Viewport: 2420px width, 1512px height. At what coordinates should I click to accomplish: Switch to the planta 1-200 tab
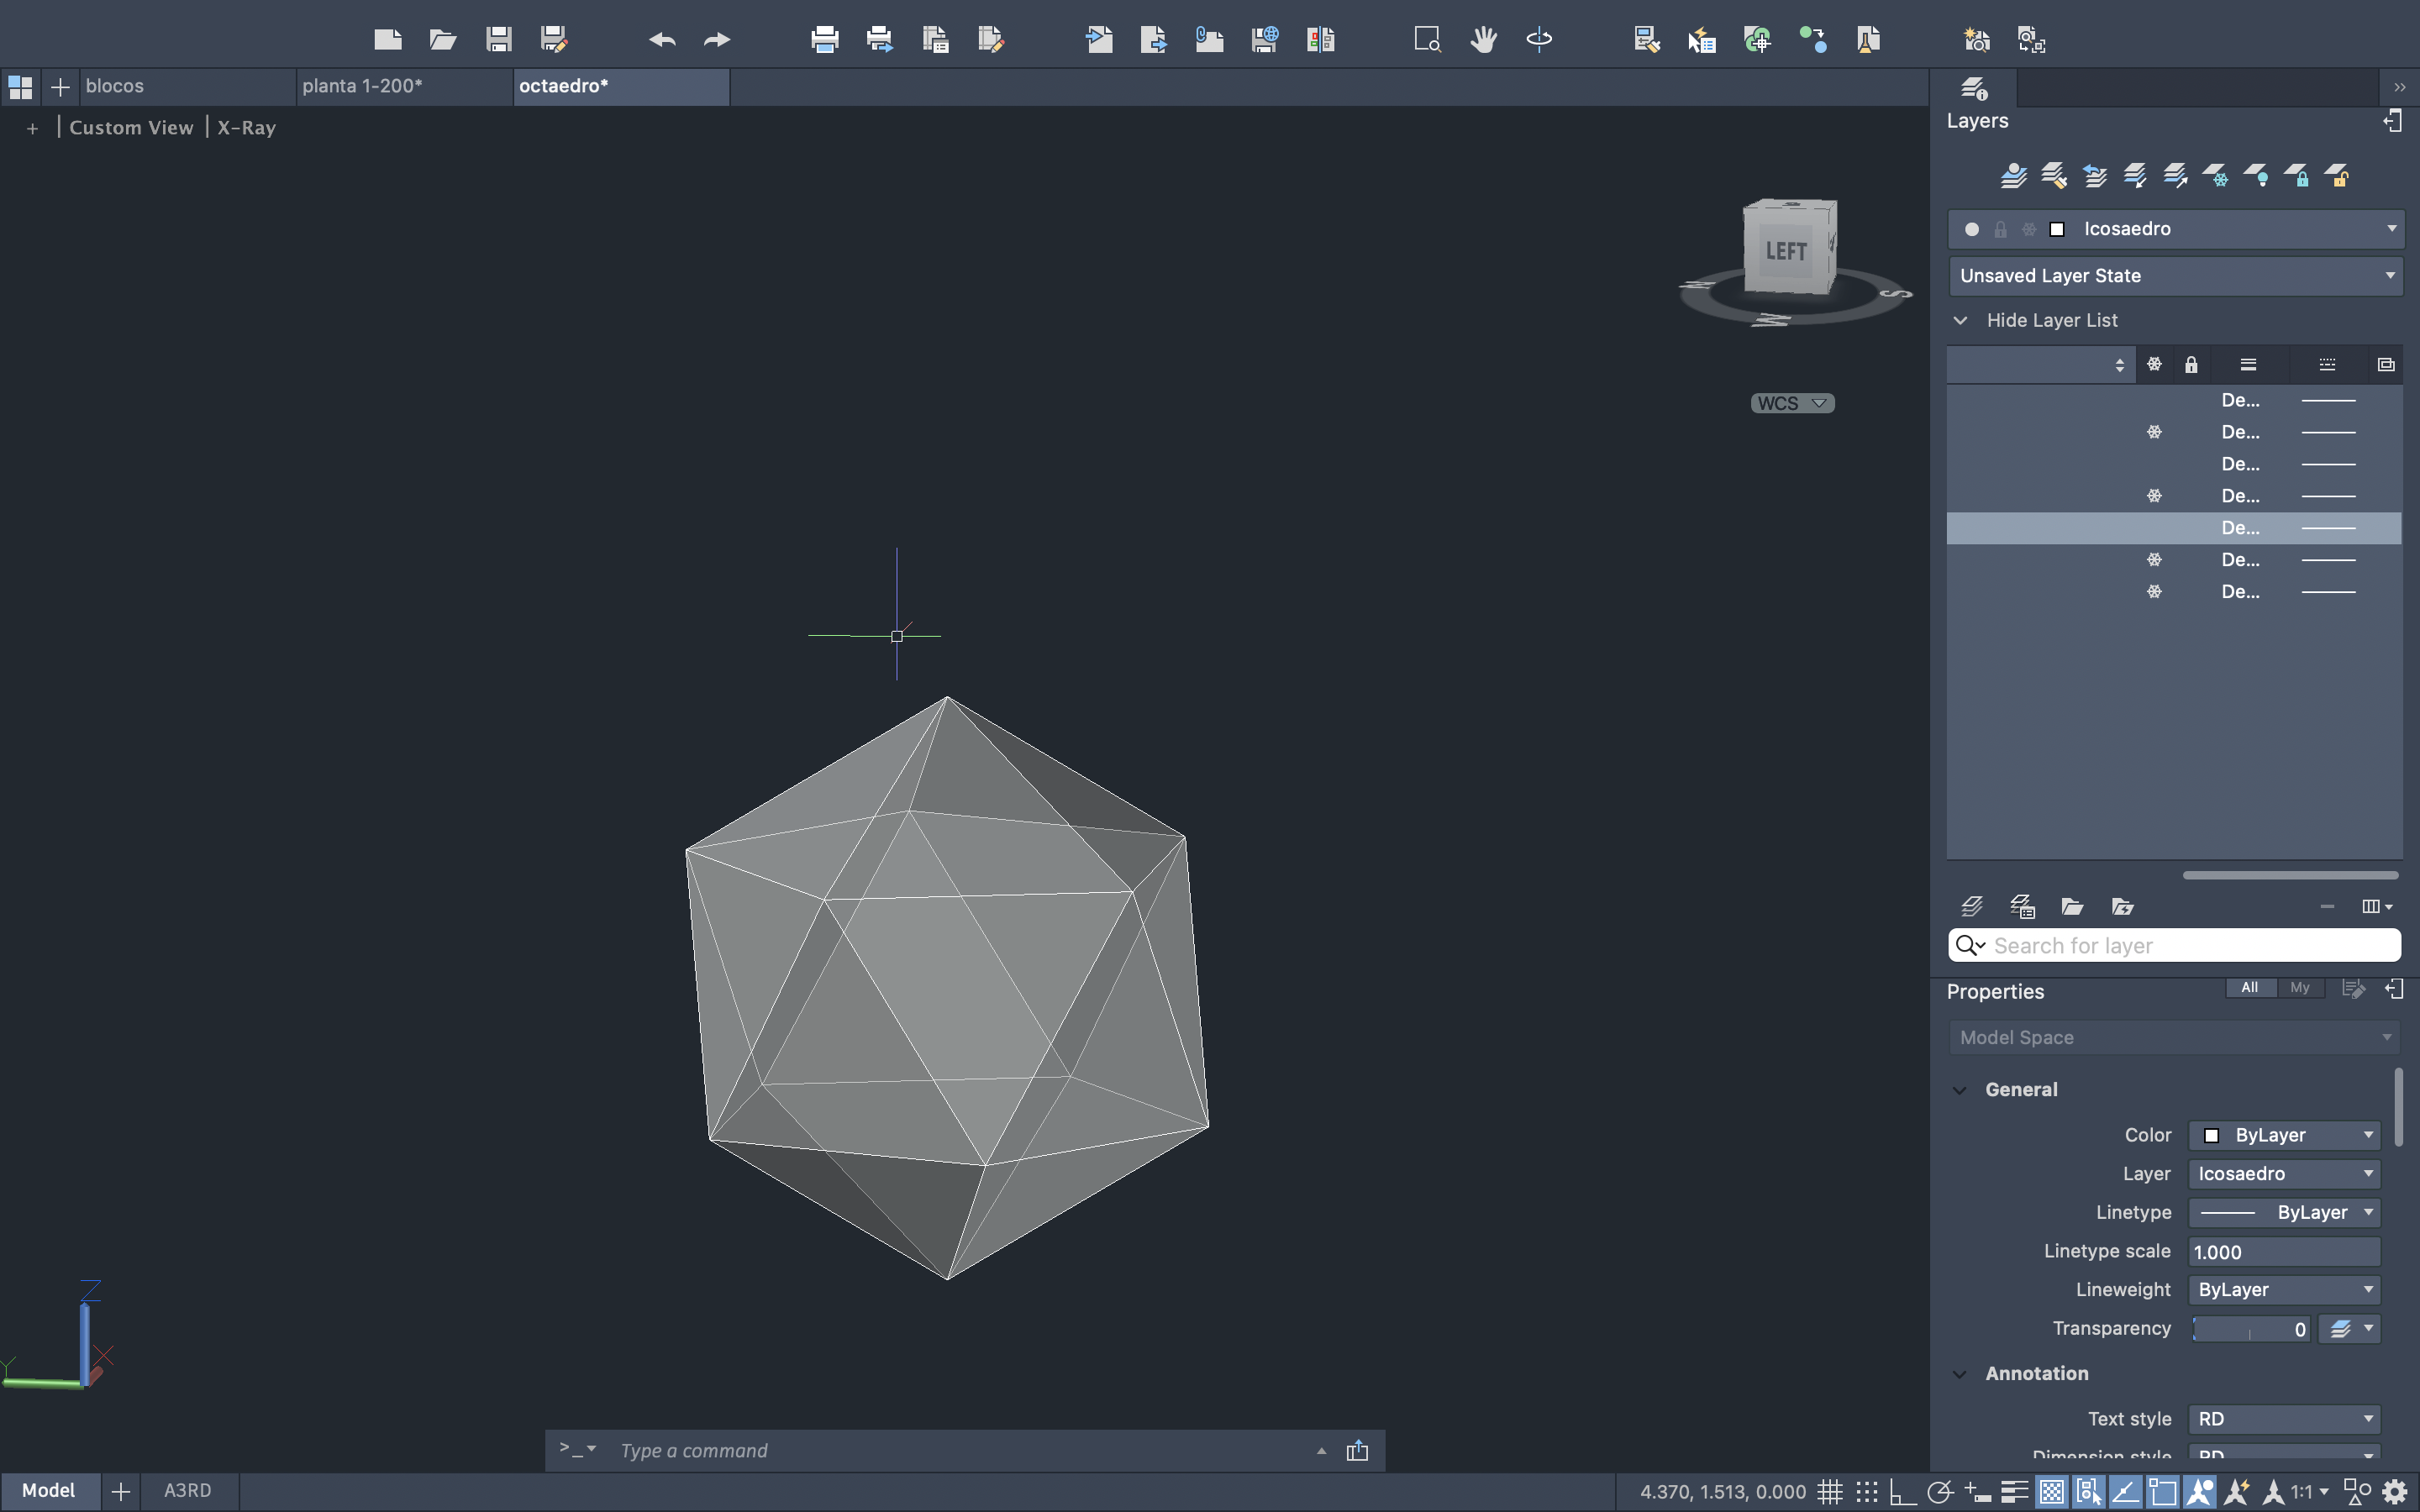coord(362,86)
